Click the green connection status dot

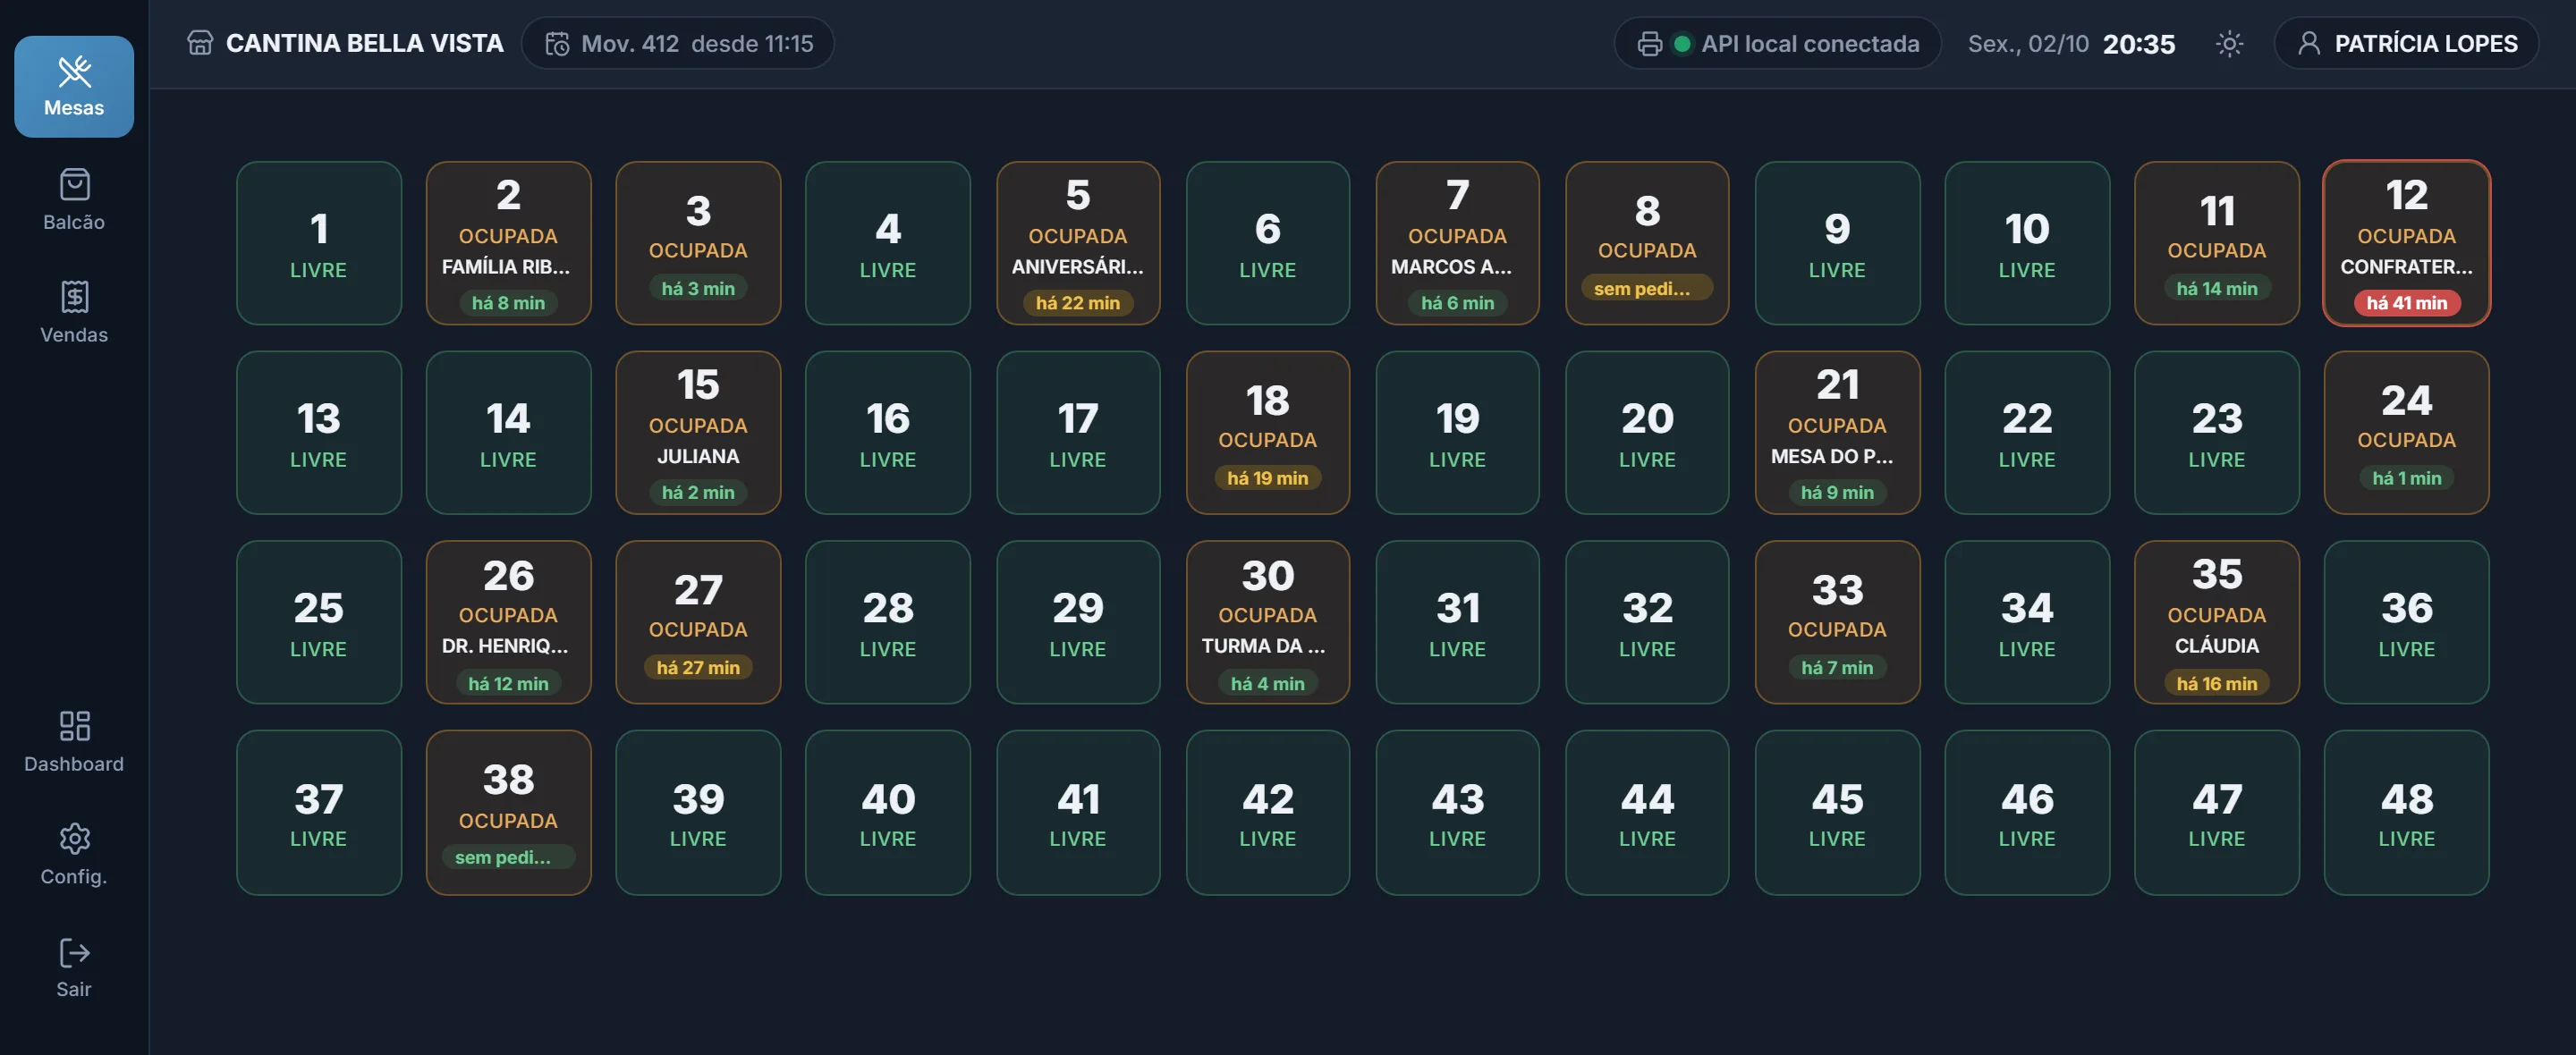point(1682,44)
